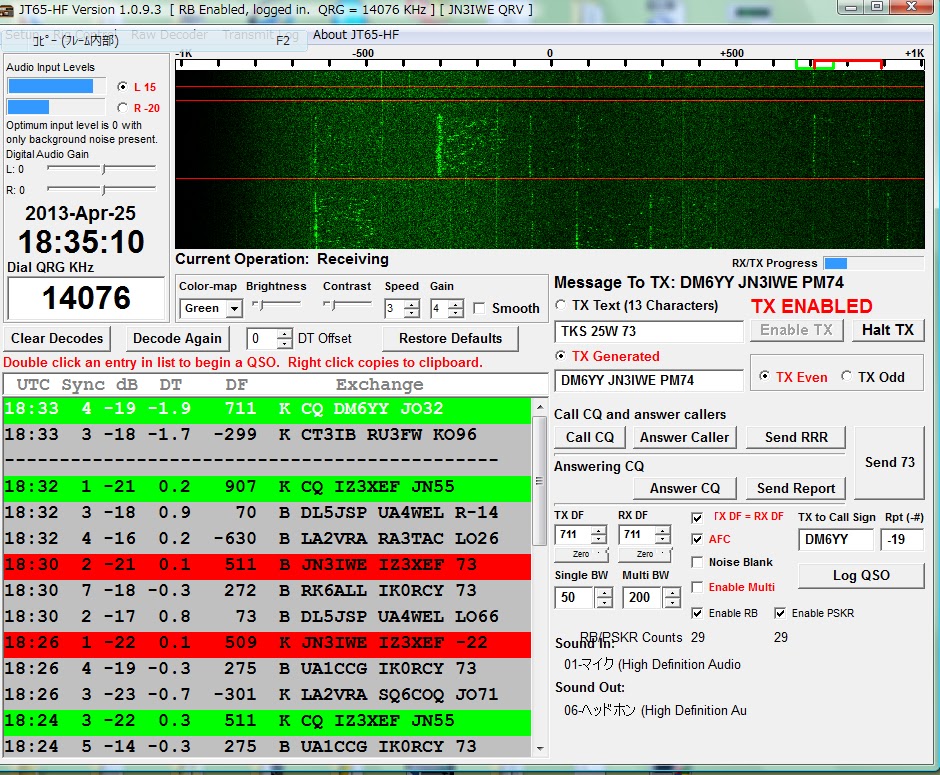Image resolution: width=940 pixels, height=775 pixels.
Task: Click the Answer CQ button
Action: (685, 488)
